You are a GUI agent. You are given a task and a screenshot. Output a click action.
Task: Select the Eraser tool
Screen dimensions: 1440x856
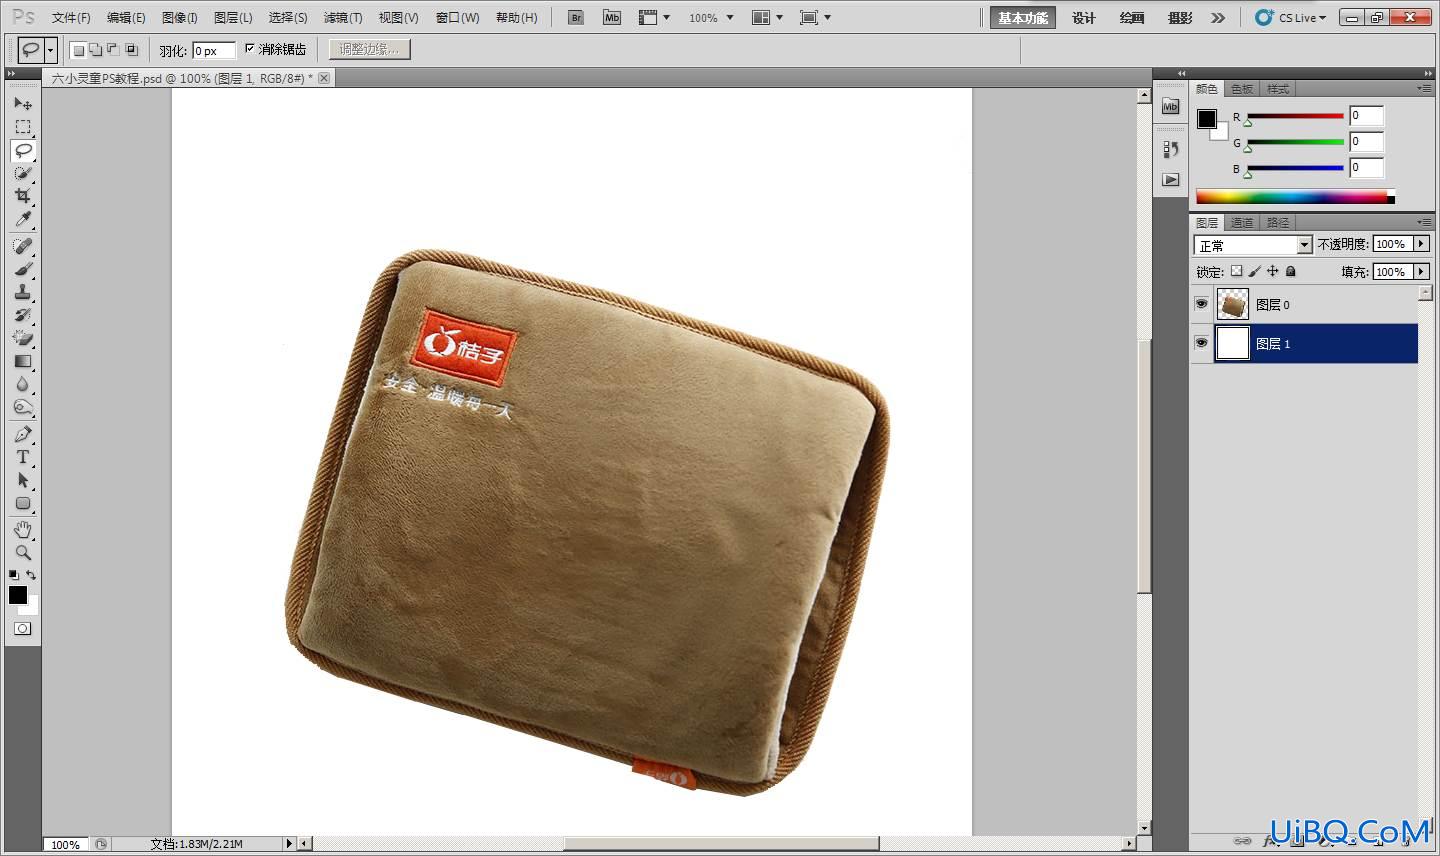click(x=23, y=338)
